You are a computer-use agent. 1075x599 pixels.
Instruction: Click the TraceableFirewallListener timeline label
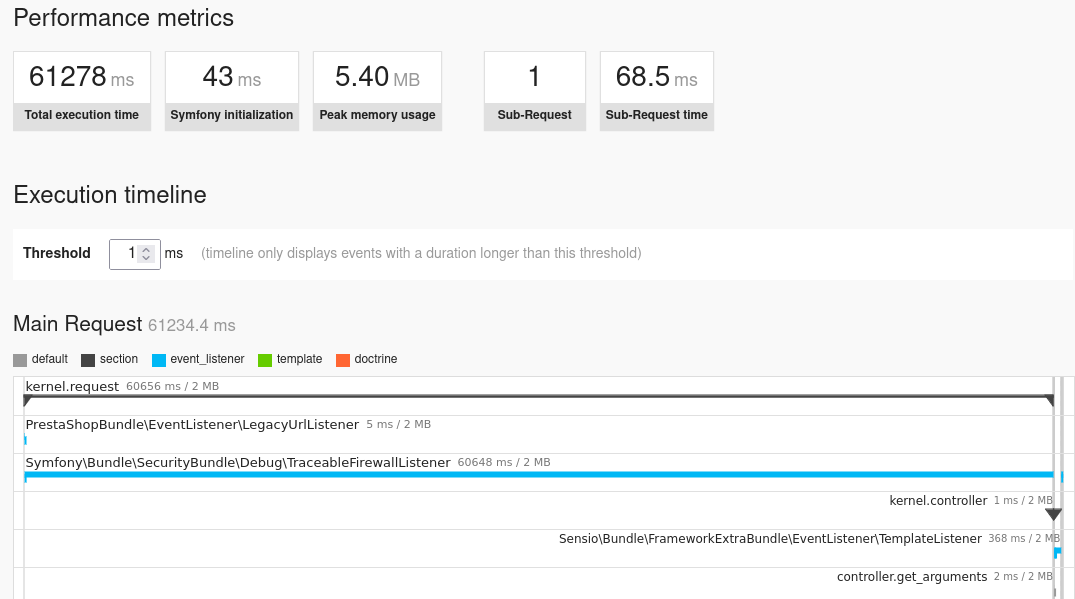tap(238, 463)
